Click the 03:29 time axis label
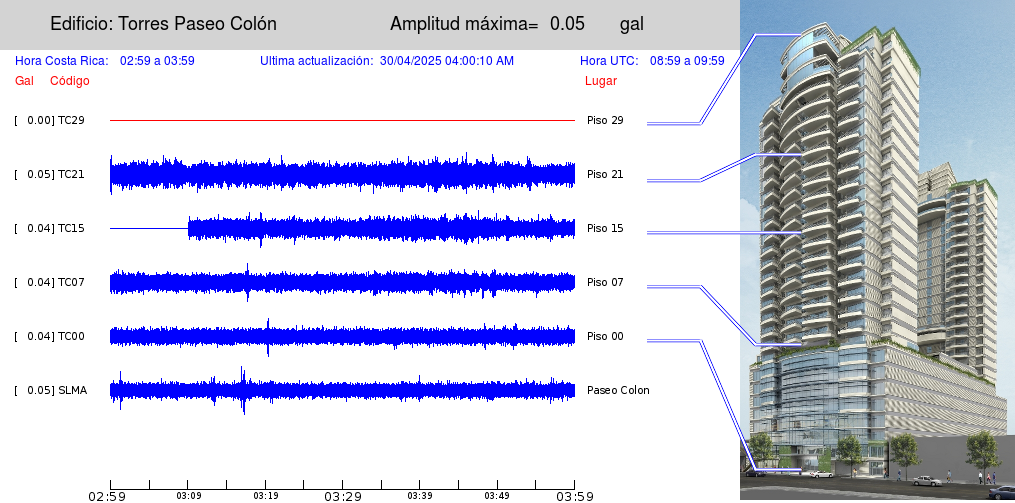This screenshot has height=503, width=1015. point(342,497)
